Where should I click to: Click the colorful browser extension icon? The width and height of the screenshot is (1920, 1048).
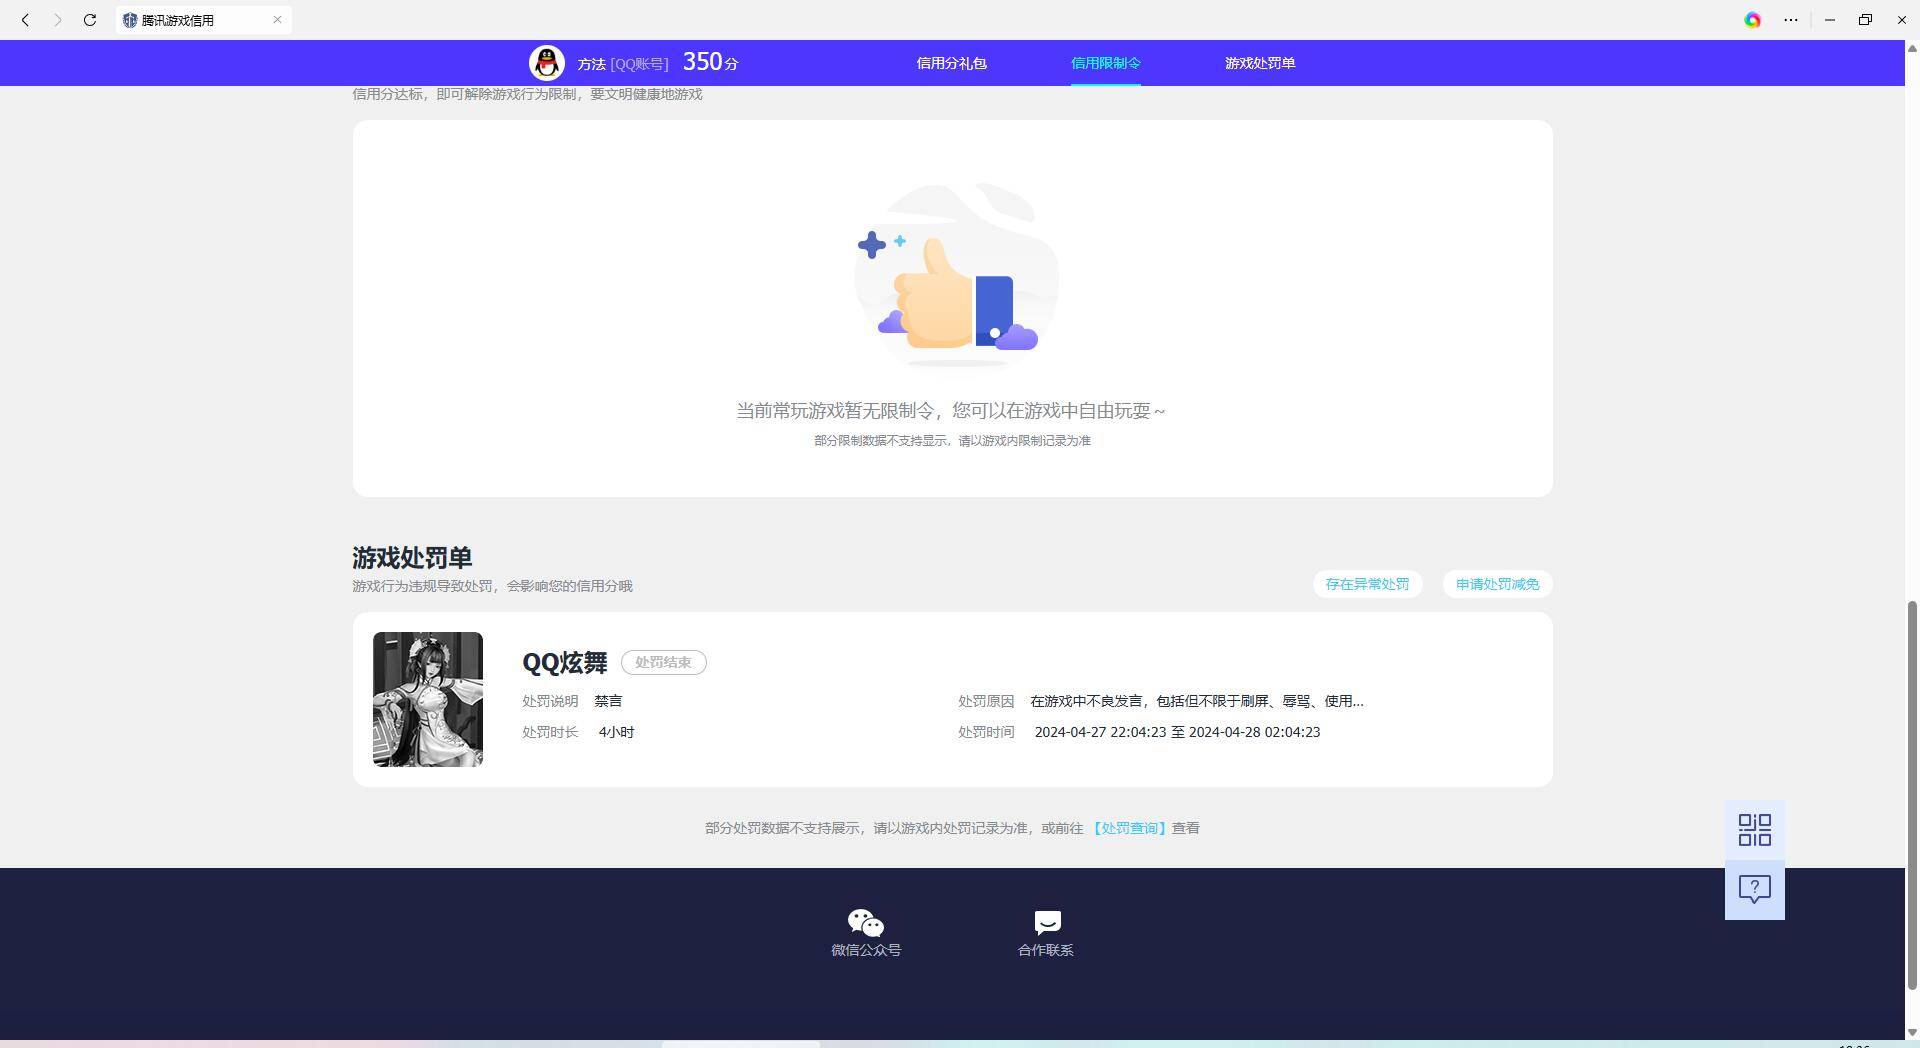click(x=1752, y=19)
